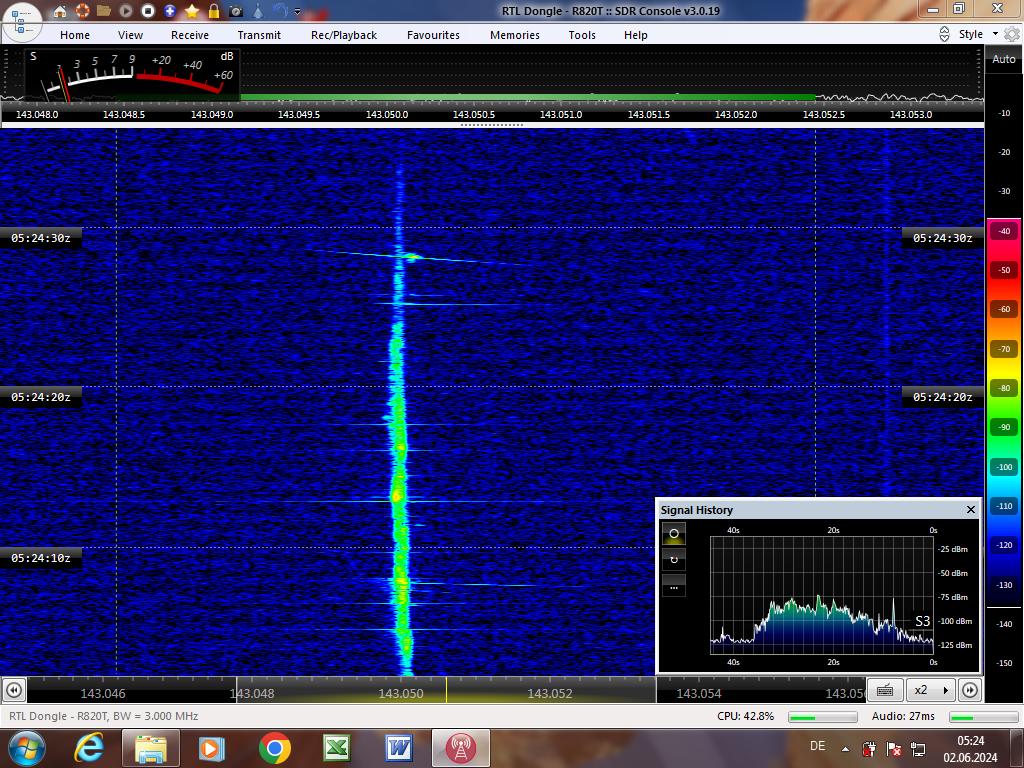Click the Stop radio icon
This screenshot has height=768, width=1024.
pyautogui.click(x=148, y=11)
